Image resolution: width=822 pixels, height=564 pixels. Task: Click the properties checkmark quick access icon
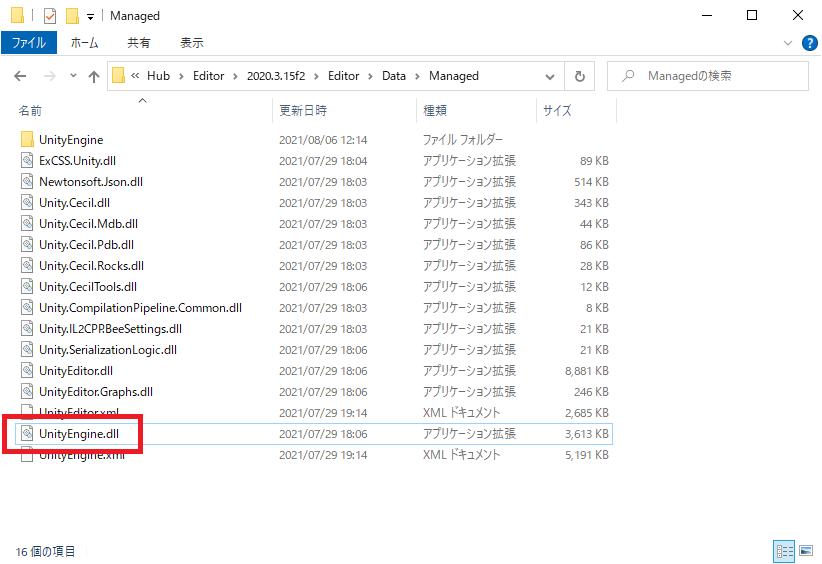(50, 16)
